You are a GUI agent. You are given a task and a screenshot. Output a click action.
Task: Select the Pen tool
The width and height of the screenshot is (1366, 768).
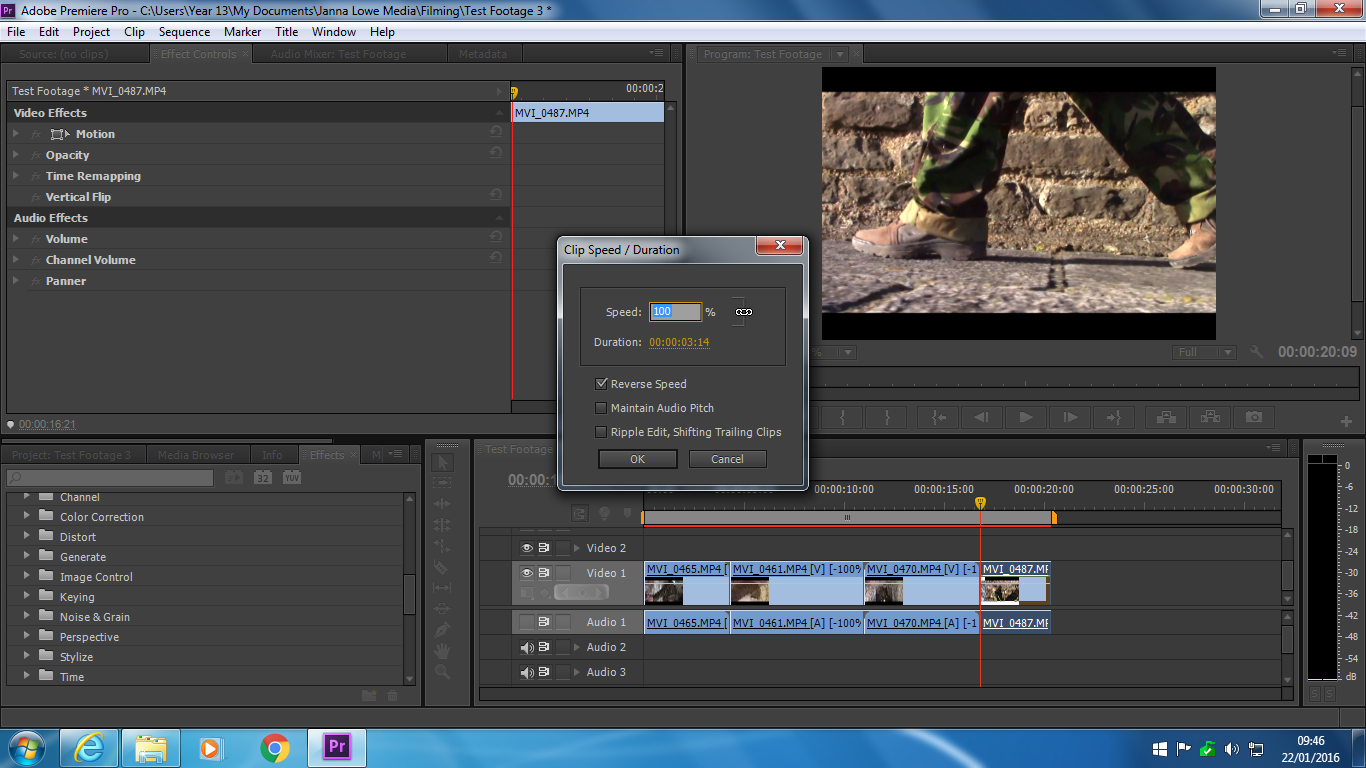click(x=443, y=630)
